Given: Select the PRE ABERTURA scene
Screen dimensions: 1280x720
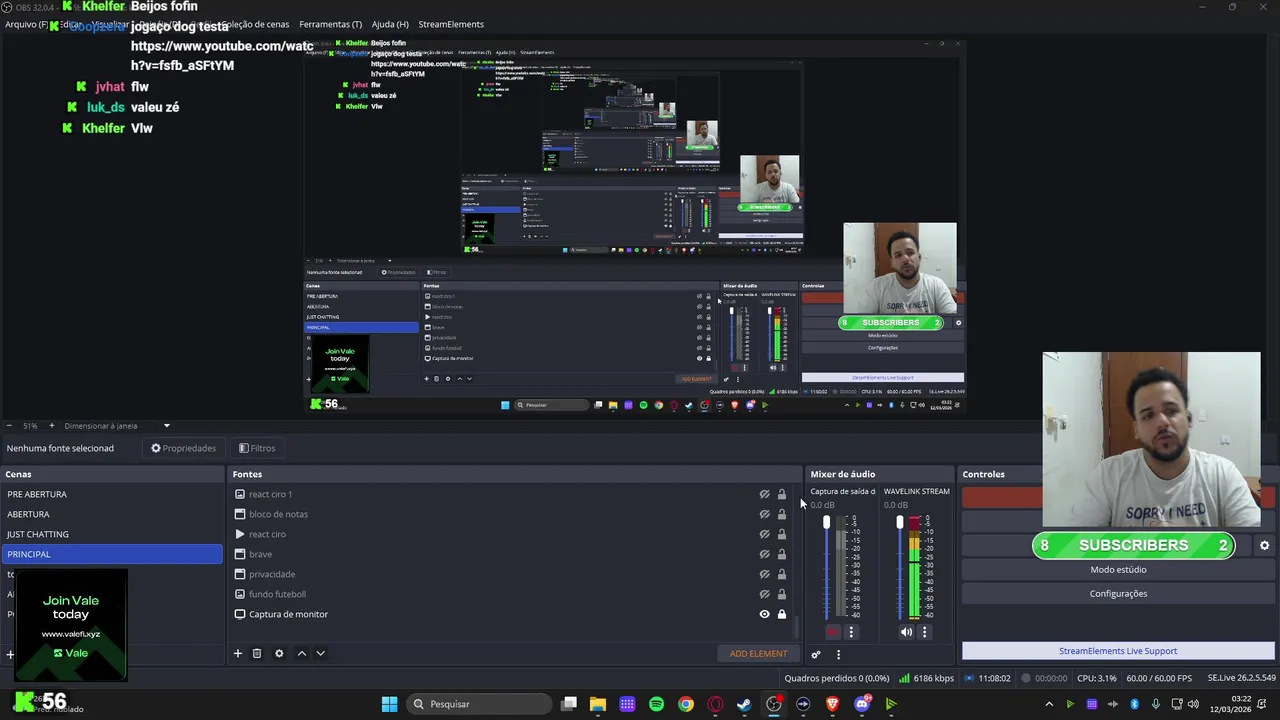Looking at the screenshot, I should 112,494.
